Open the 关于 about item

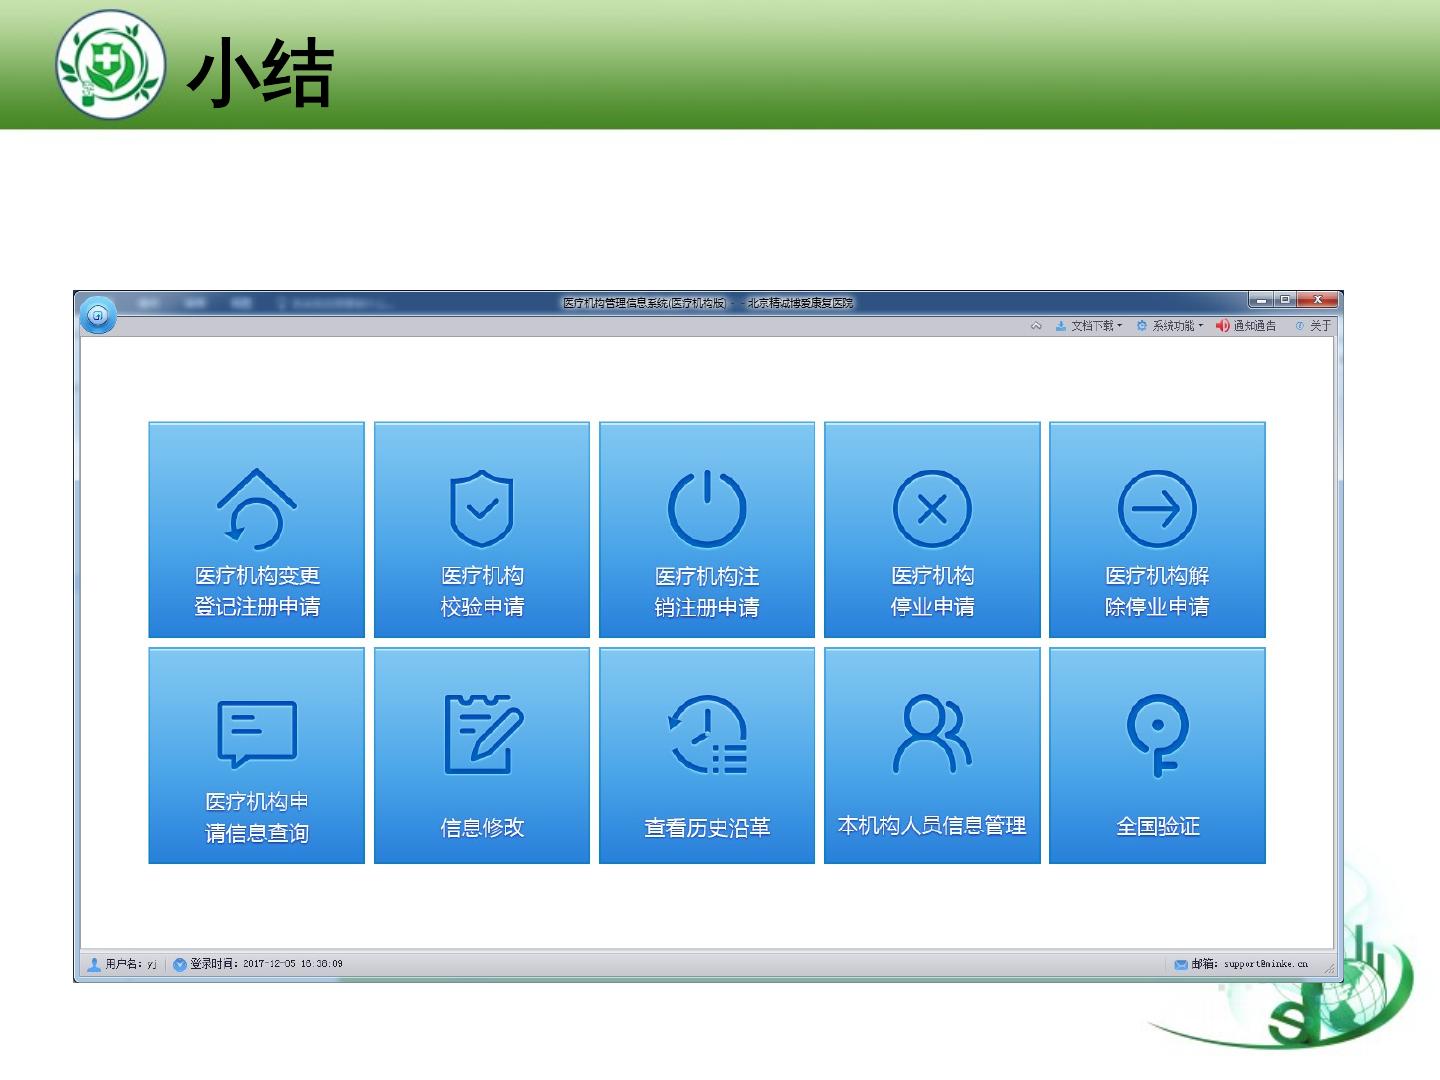(1314, 326)
